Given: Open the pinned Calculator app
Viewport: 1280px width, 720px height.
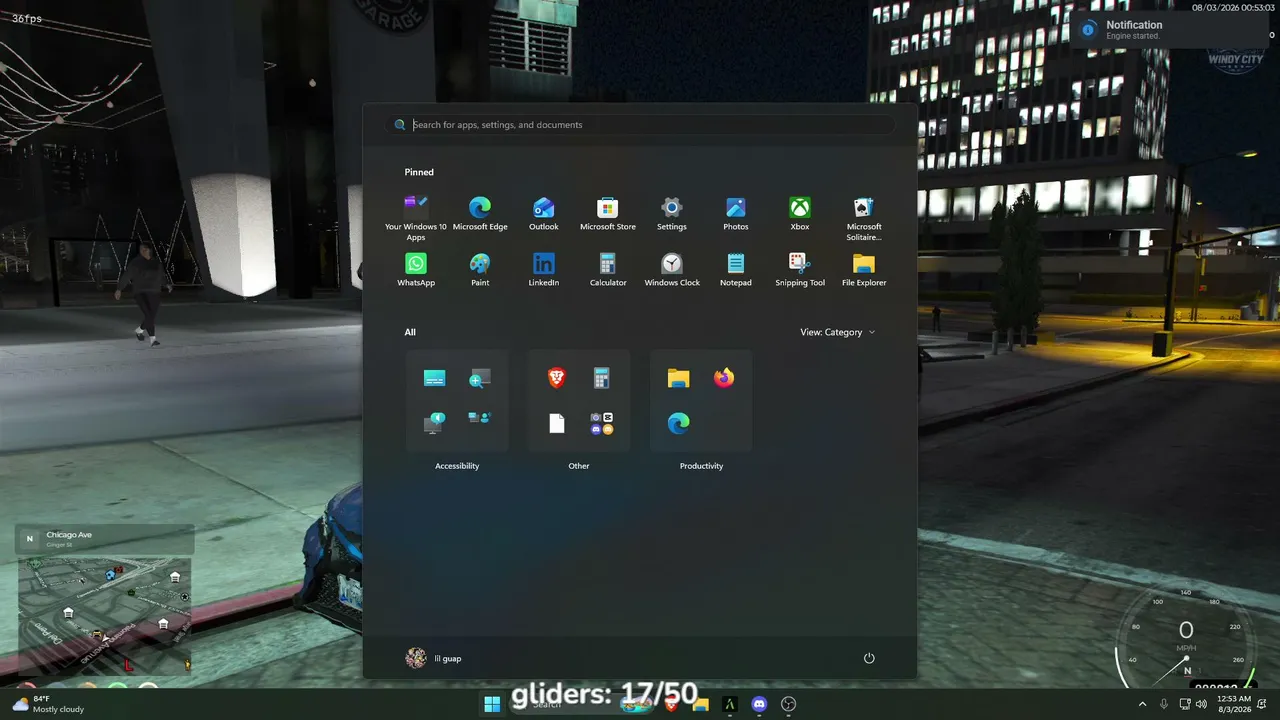Looking at the screenshot, I should click(x=608, y=271).
